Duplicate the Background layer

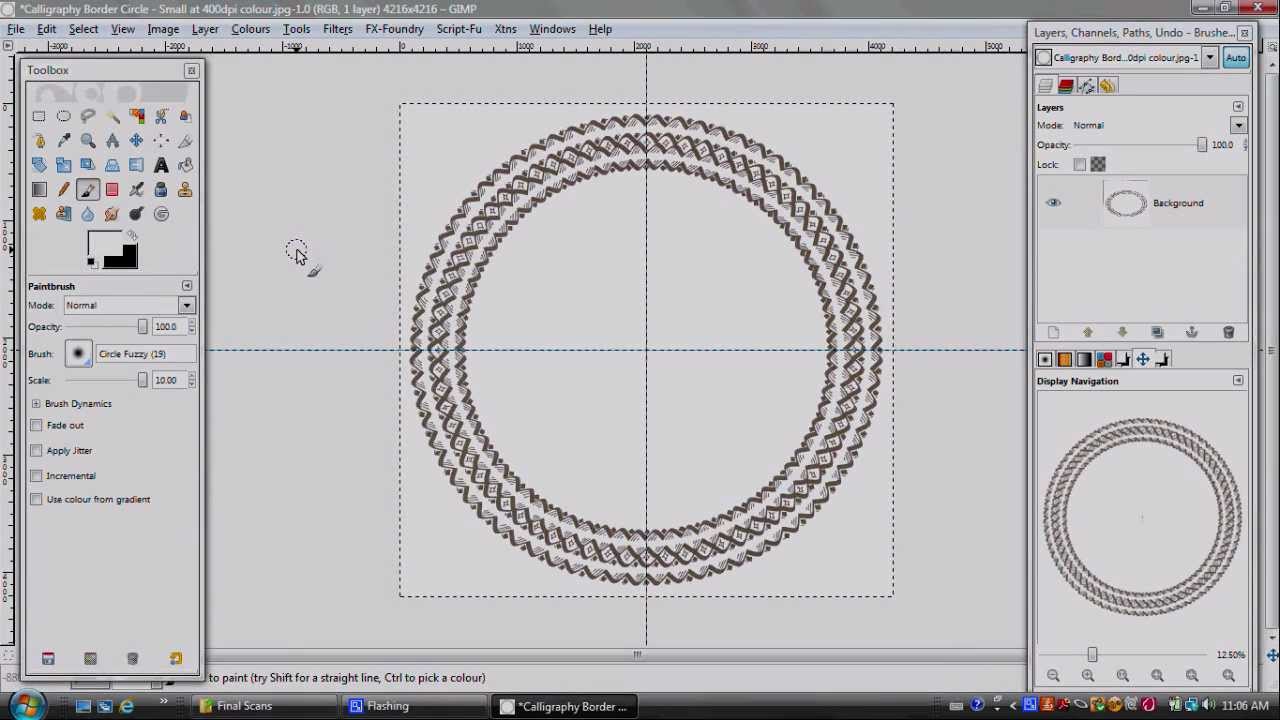pos(1157,332)
